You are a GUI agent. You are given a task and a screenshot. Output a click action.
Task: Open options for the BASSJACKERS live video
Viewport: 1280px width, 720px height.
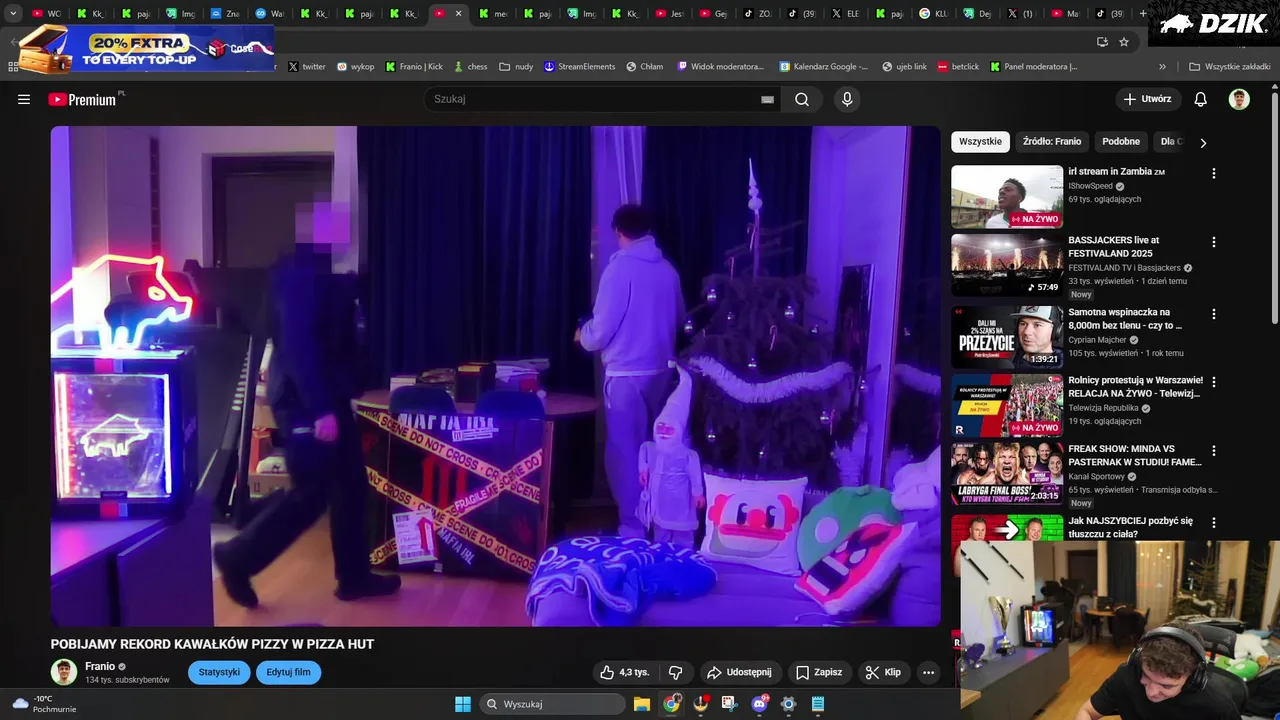1214,242
